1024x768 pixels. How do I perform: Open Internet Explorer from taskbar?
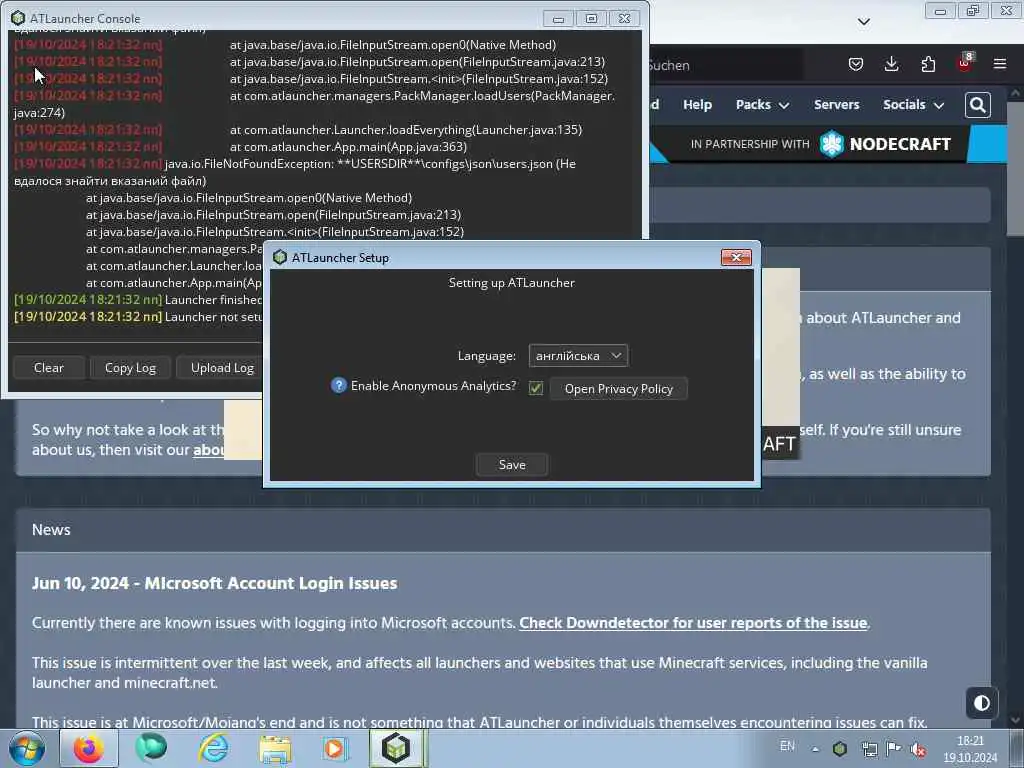pos(214,748)
